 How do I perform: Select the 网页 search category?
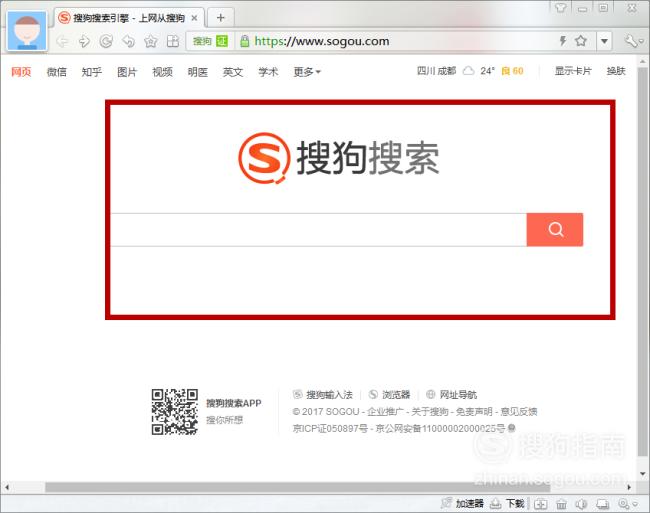[21, 72]
